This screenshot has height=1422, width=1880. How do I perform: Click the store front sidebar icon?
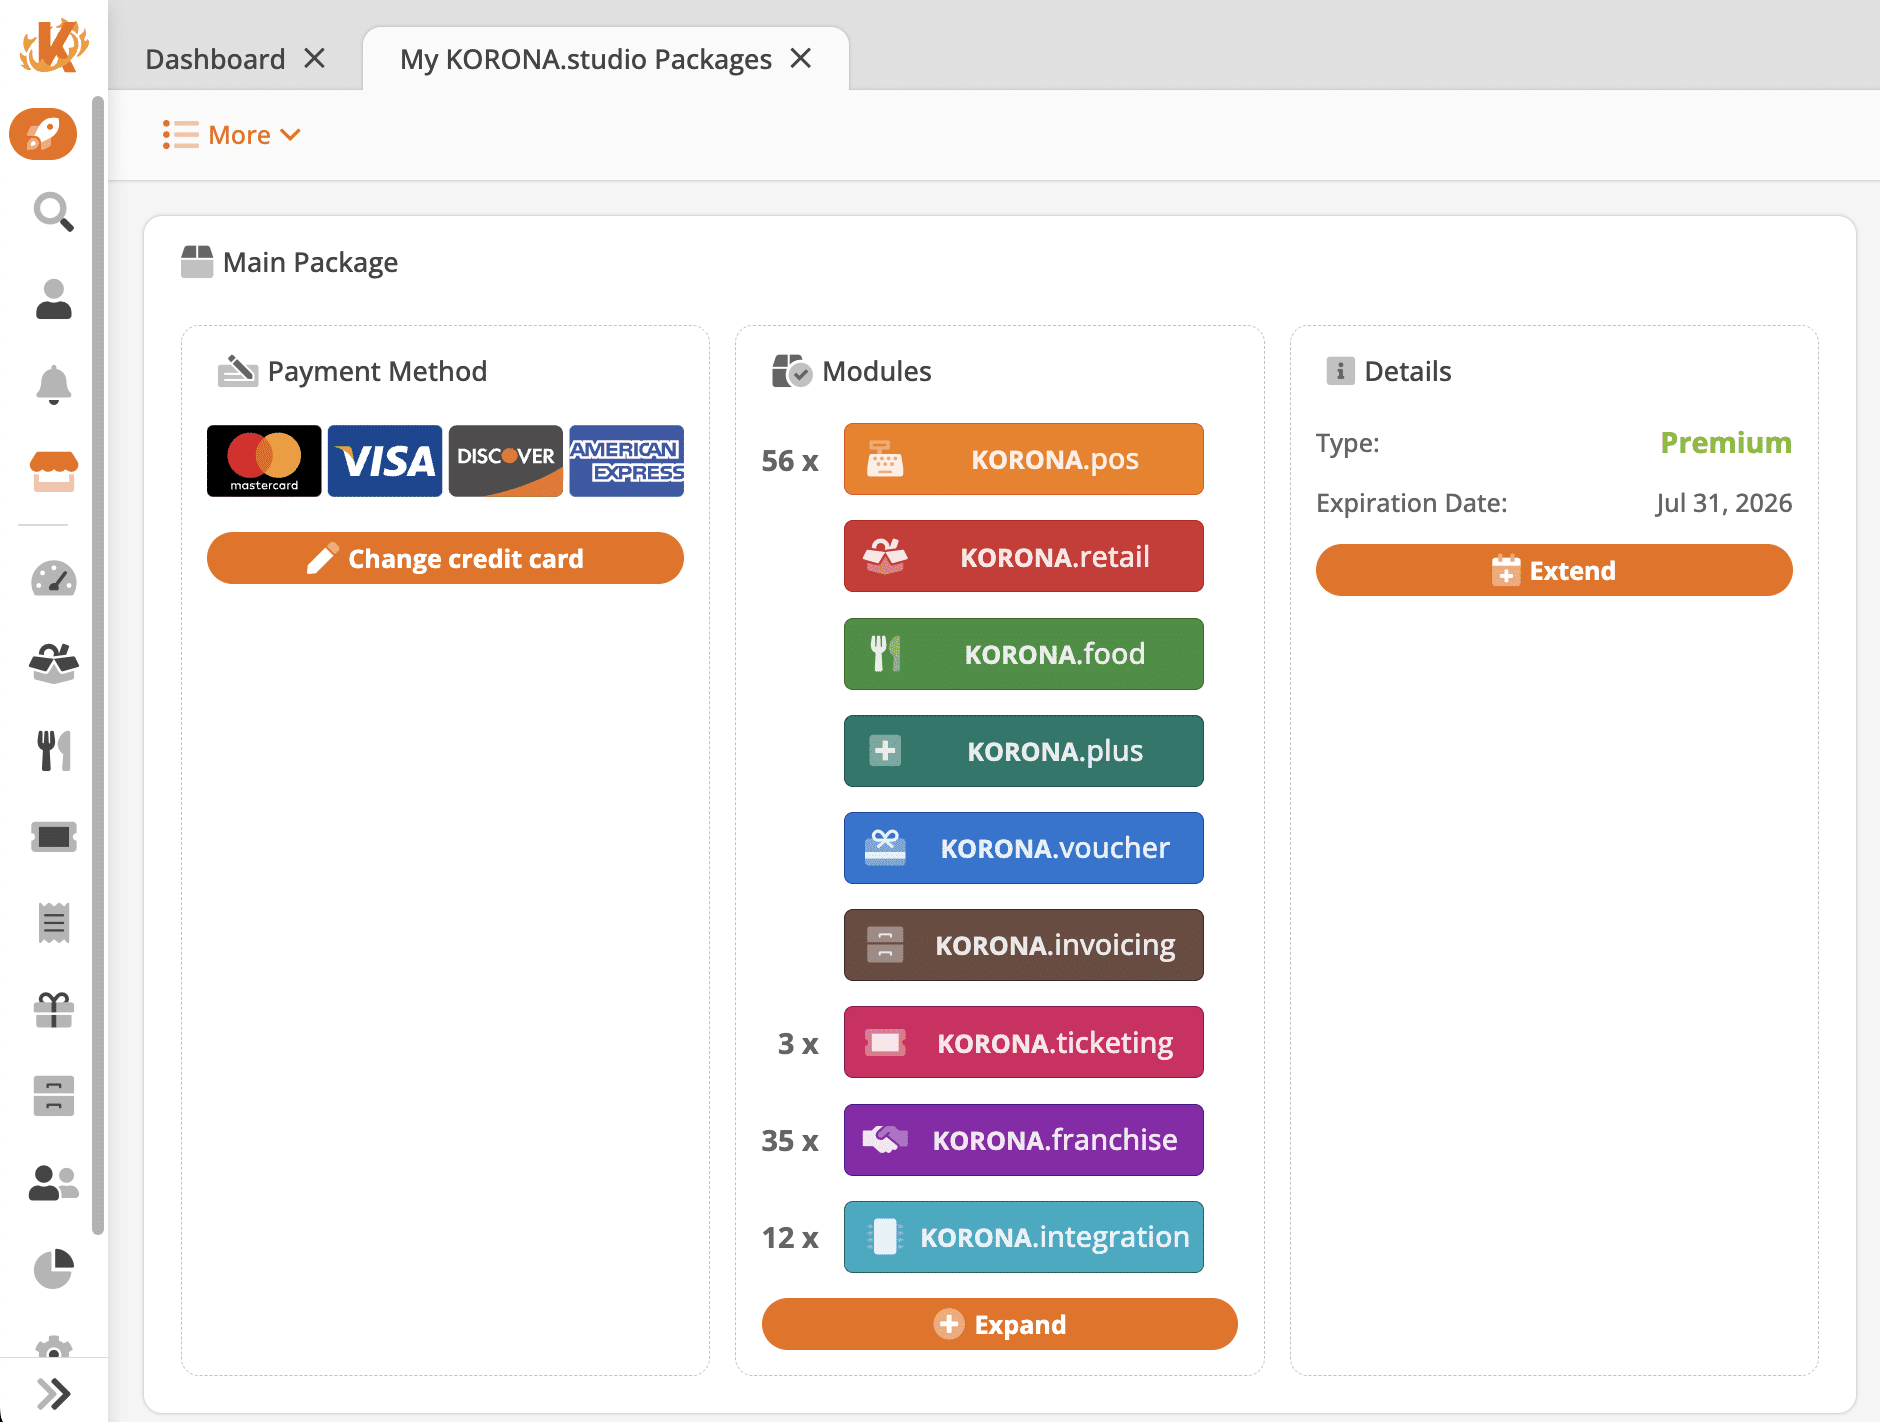point(53,471)
